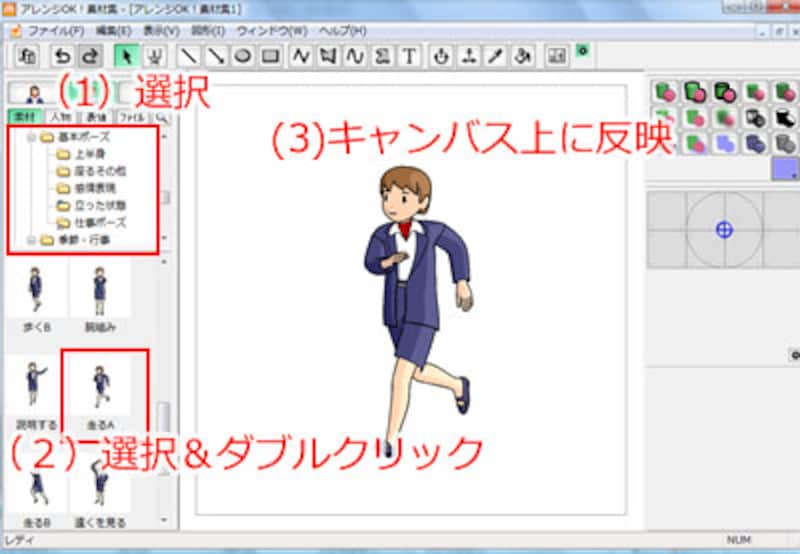Select the 季節・行事 folder
800x554 pixels.
76,240
